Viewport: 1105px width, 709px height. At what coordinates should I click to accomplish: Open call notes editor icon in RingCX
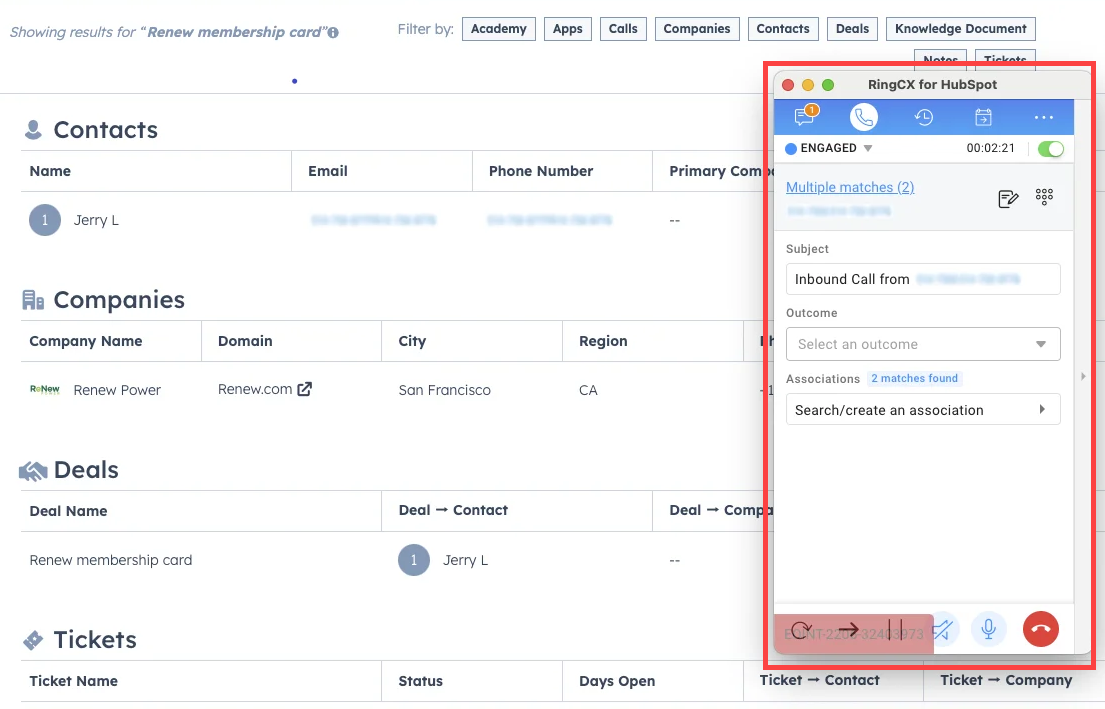1008,199
